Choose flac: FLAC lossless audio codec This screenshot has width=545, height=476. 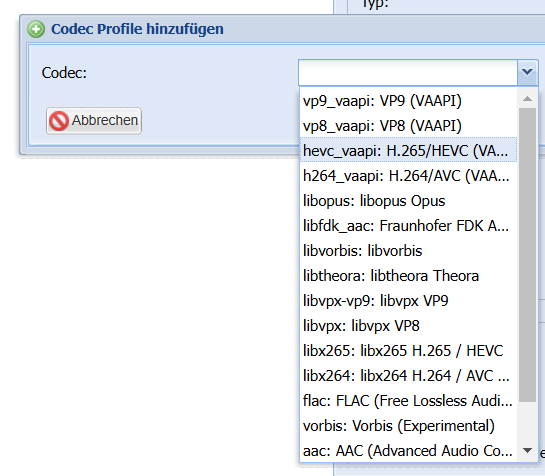click(408, 401)
